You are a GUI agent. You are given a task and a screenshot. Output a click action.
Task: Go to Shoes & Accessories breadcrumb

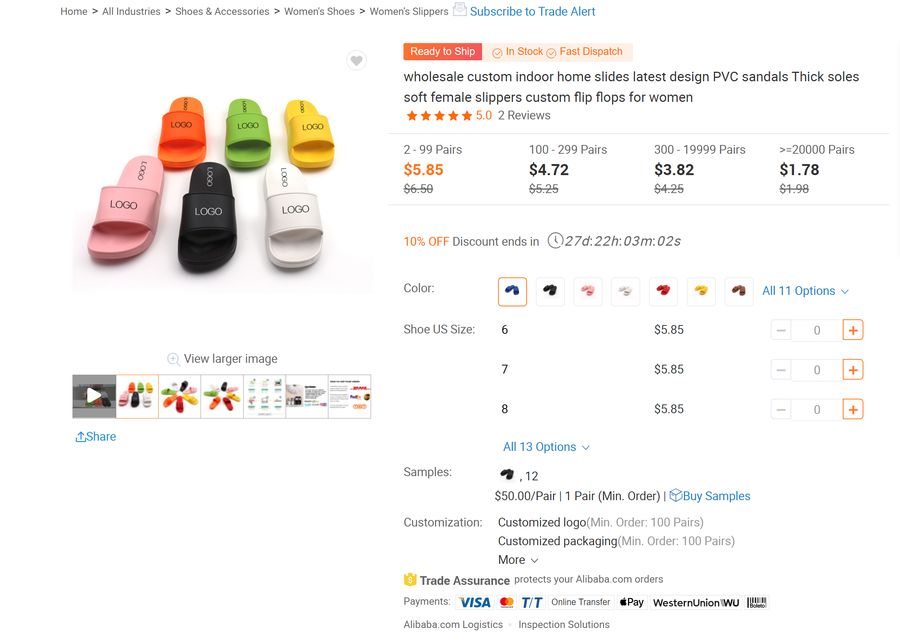click(x=222, y=11)
